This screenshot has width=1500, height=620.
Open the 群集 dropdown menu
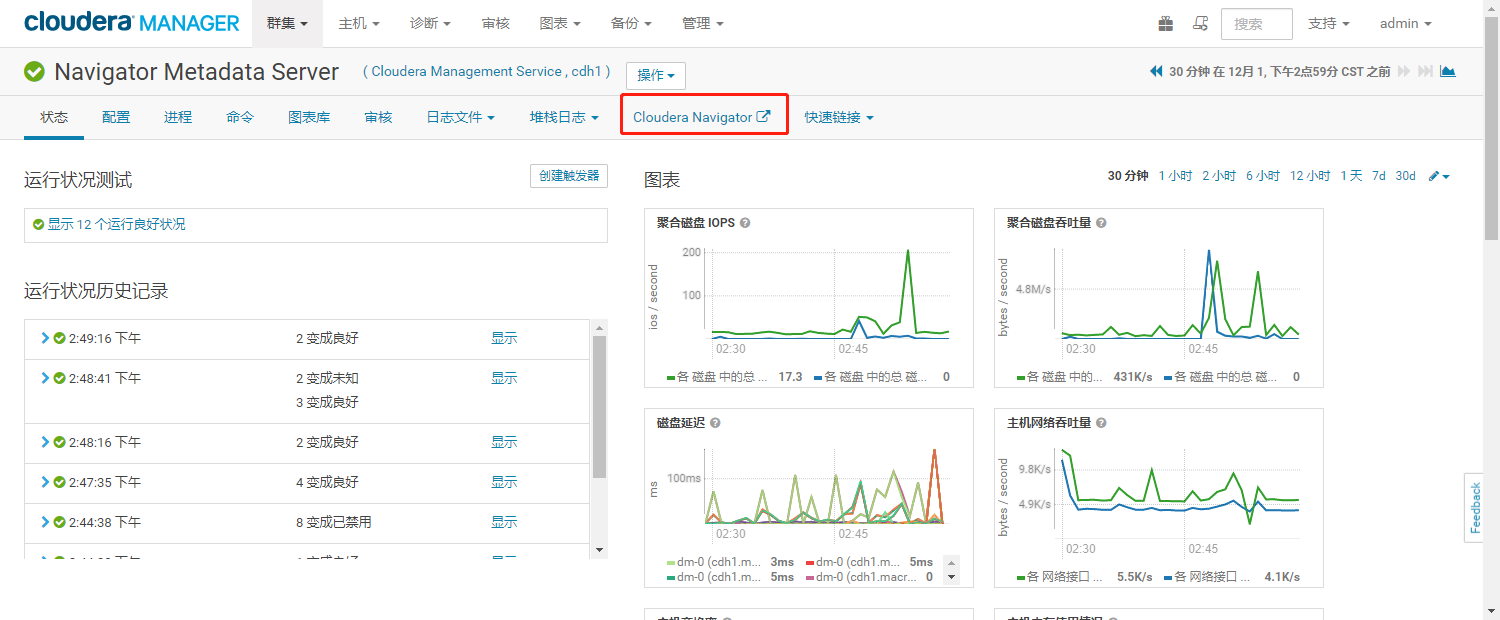[x=287, y=23]
